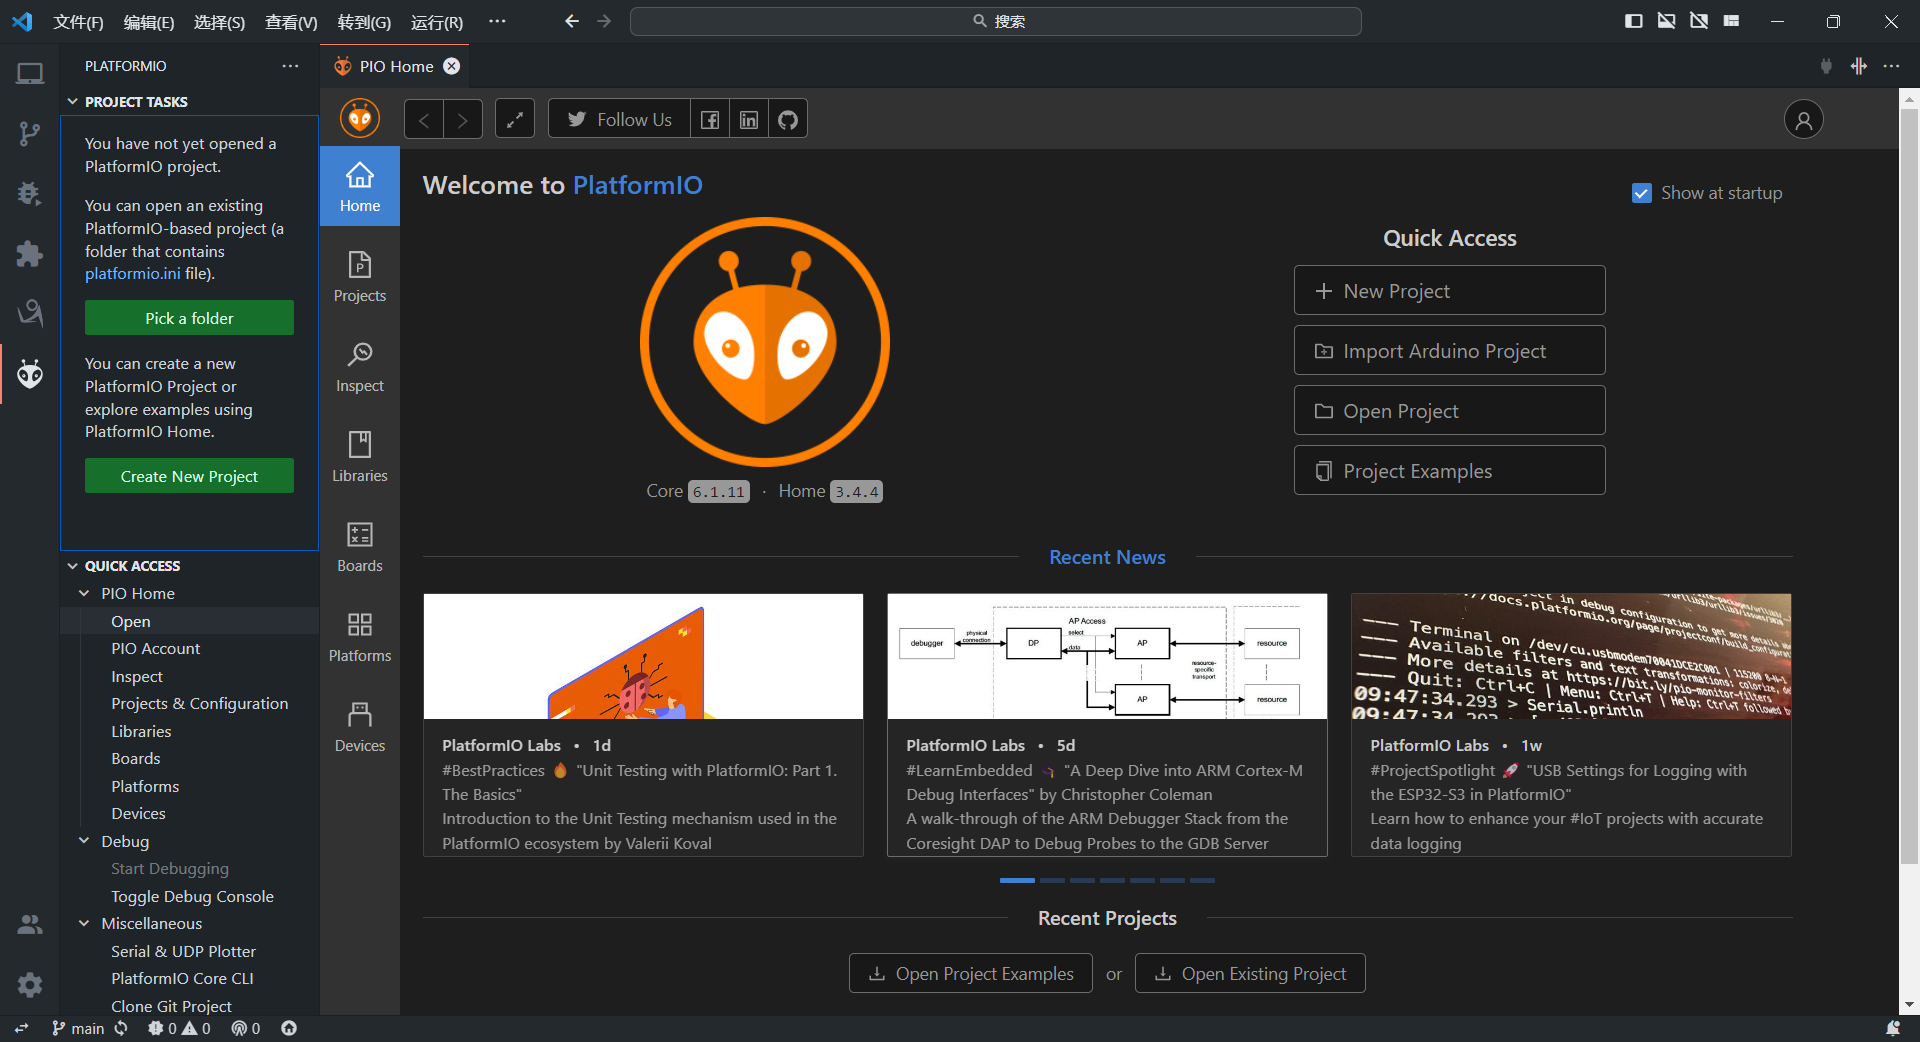
Task: Click the PlatformIO Home icon in status bar
Action: [x=289, y=1029]
